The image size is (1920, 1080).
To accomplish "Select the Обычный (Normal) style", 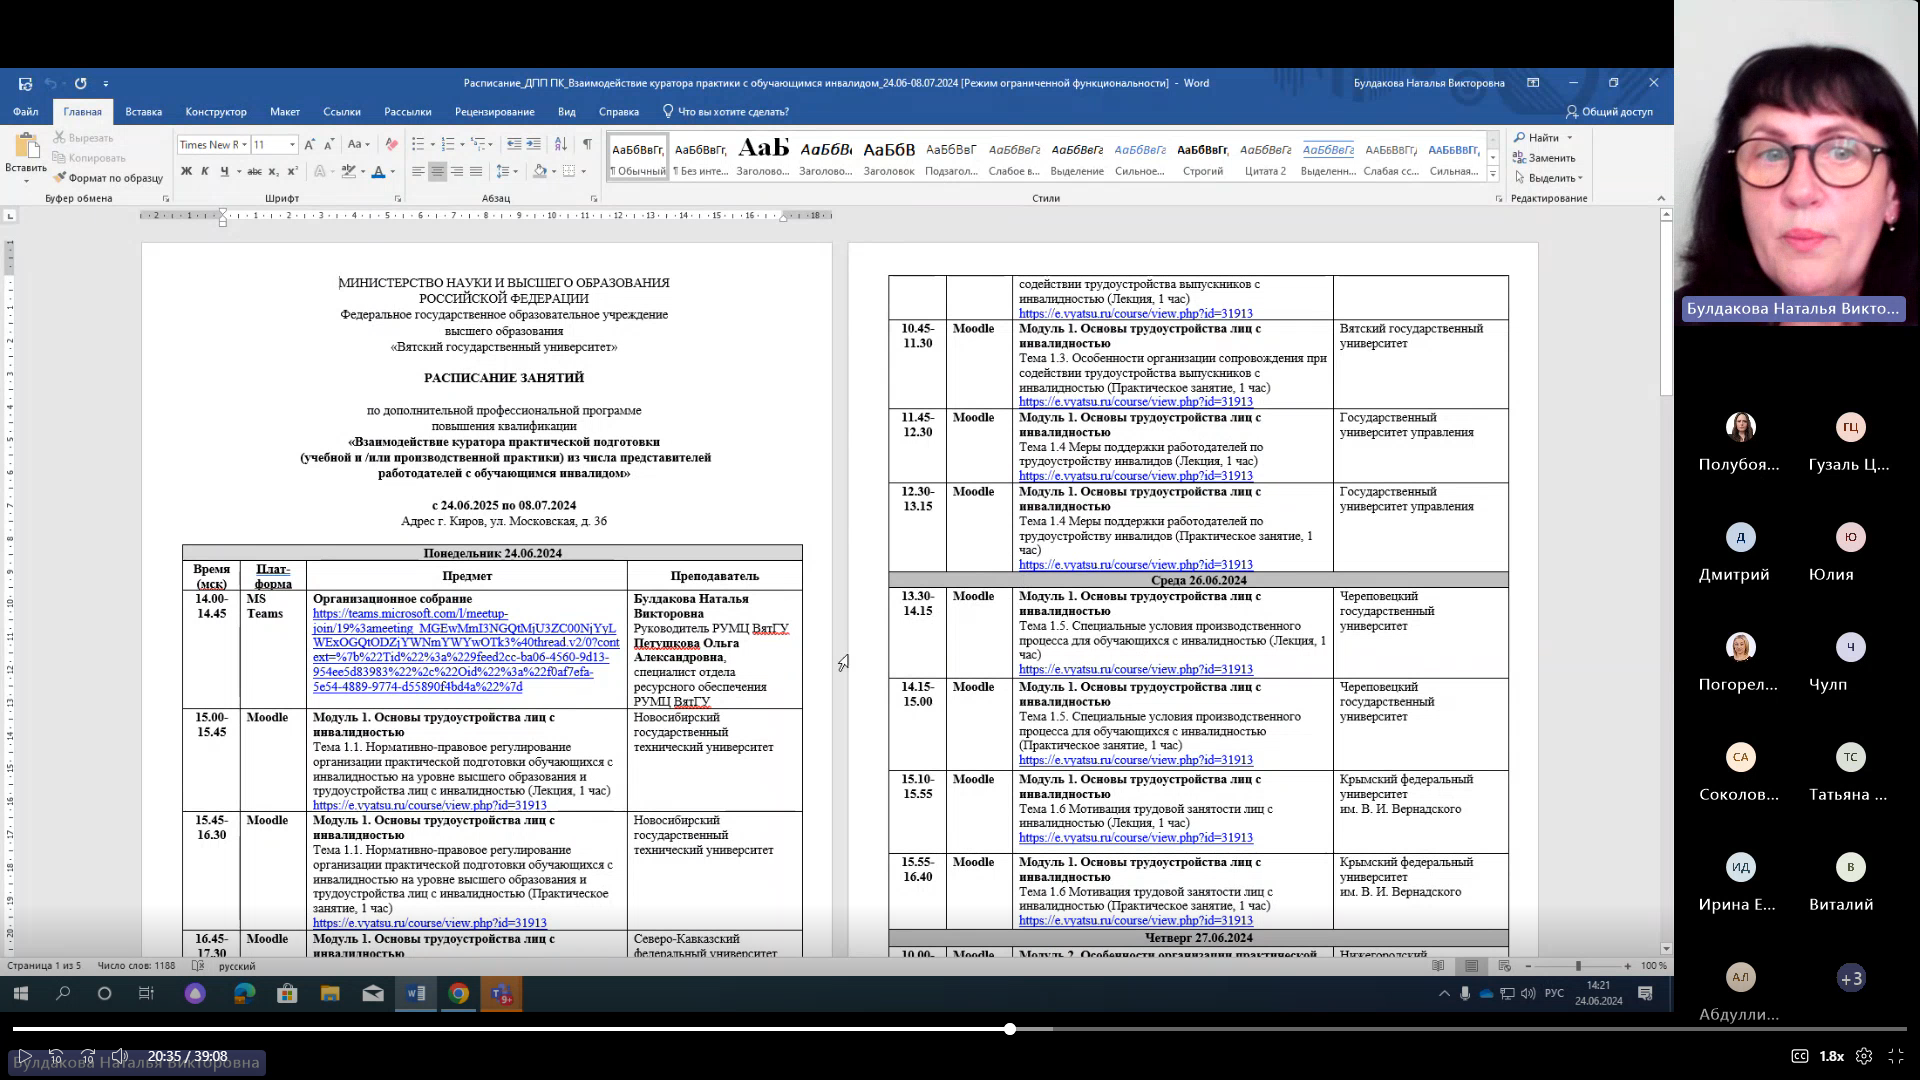I will click(637, 158).
